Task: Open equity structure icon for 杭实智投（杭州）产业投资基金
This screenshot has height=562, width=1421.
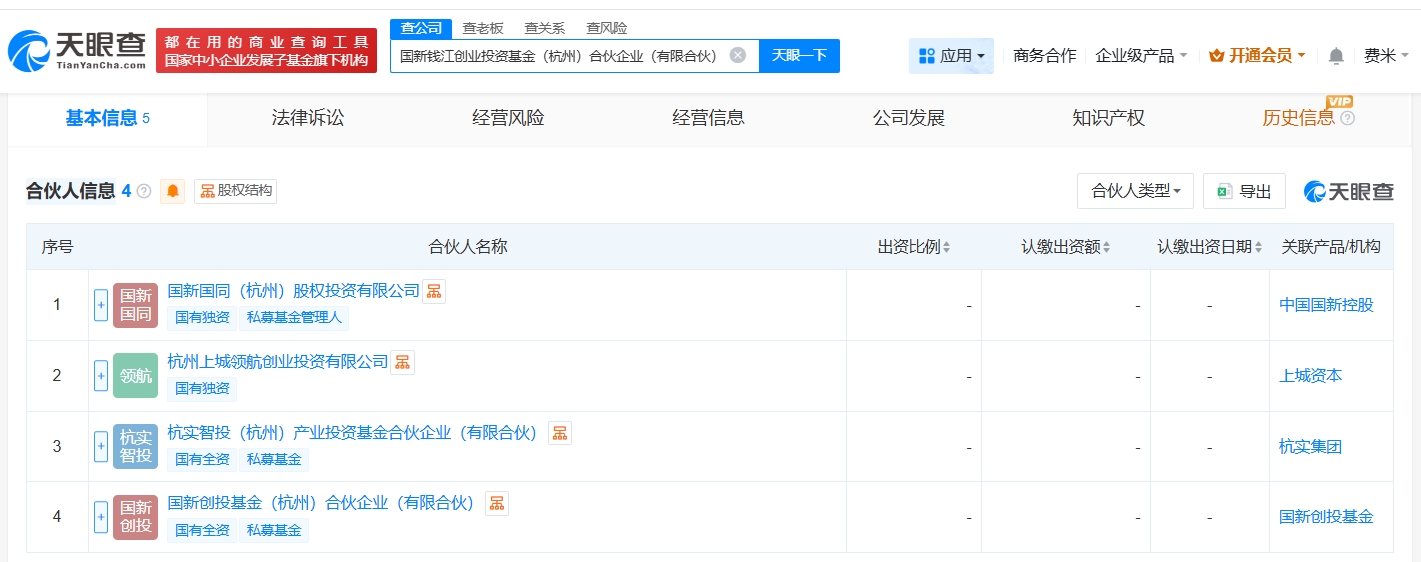Action: 560,433
